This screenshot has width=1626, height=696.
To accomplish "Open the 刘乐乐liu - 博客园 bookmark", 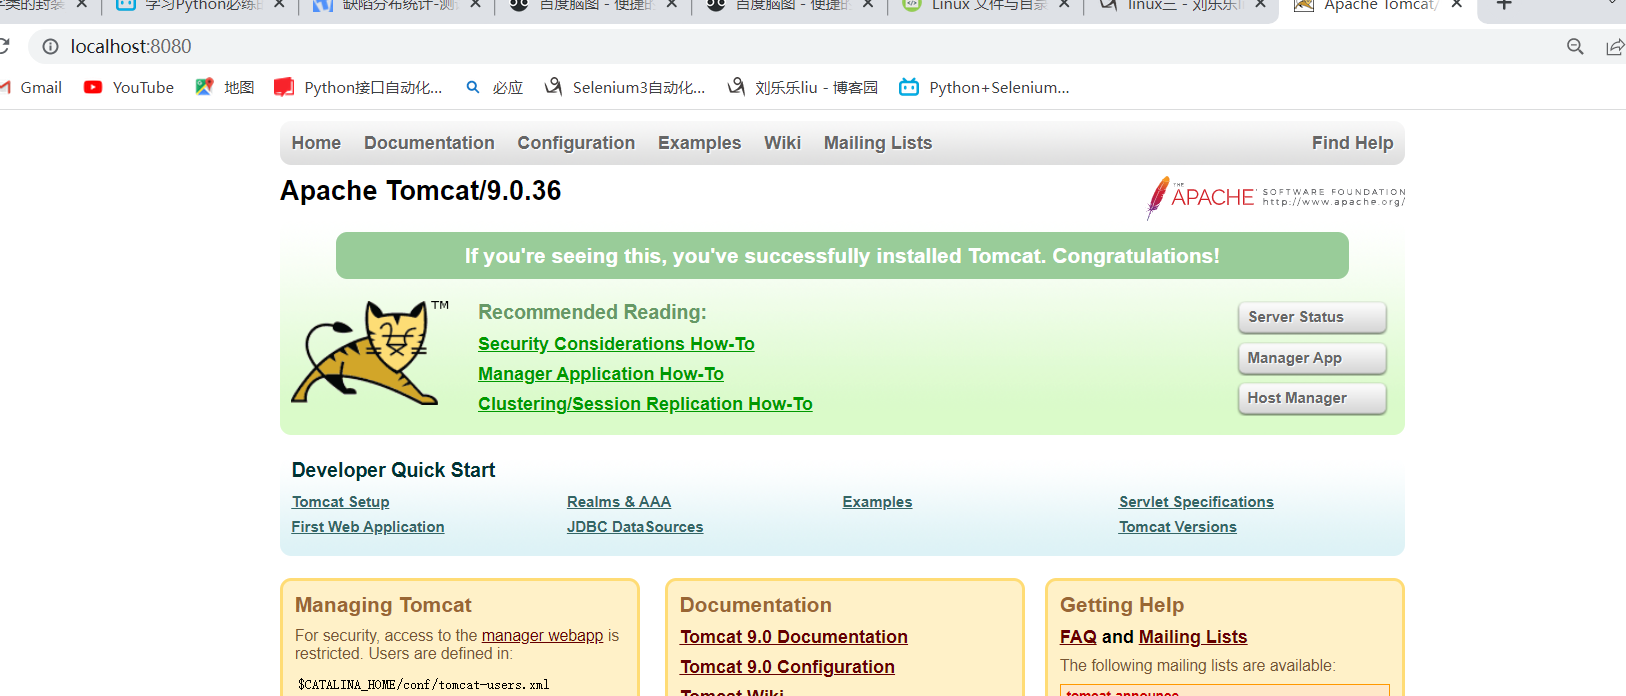I will 802,88.
